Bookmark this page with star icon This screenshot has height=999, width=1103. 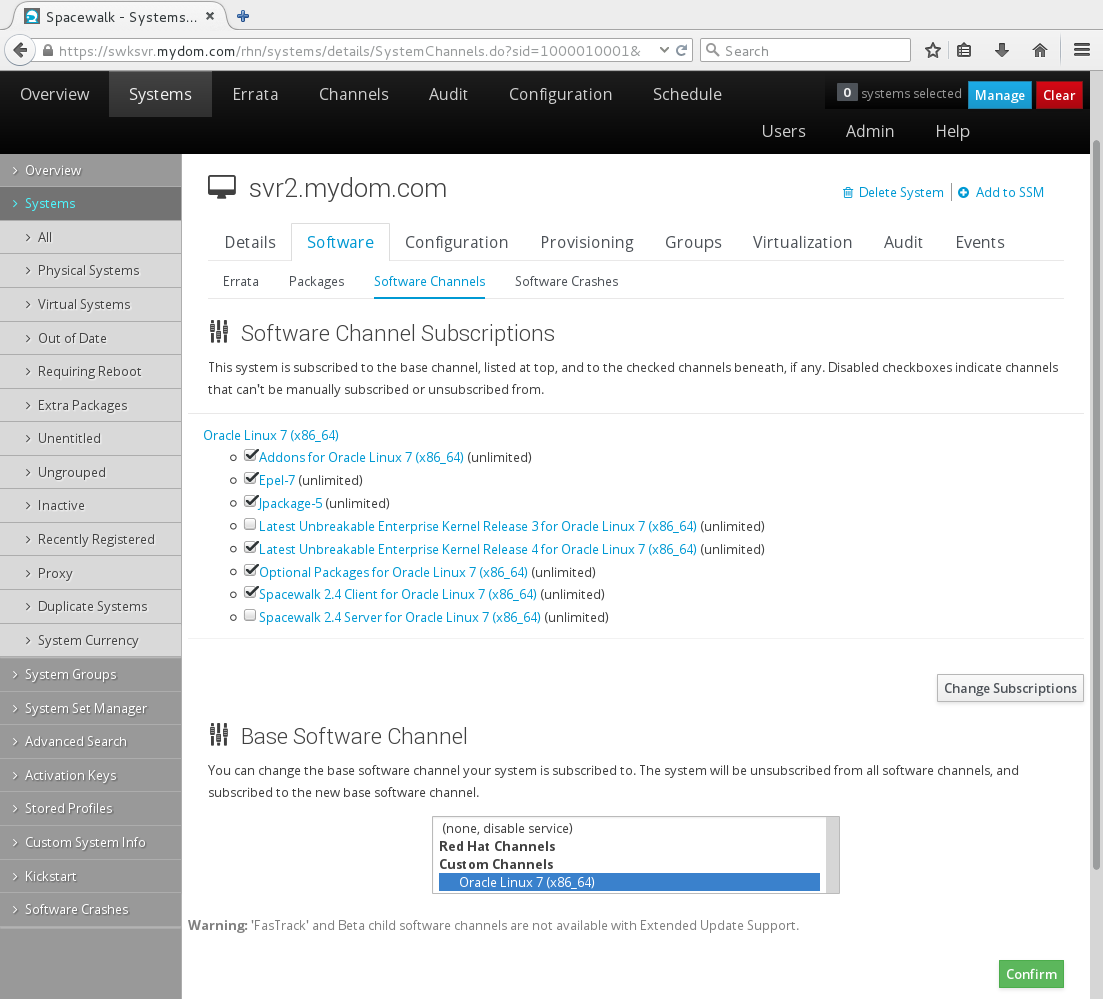[933, 50]
